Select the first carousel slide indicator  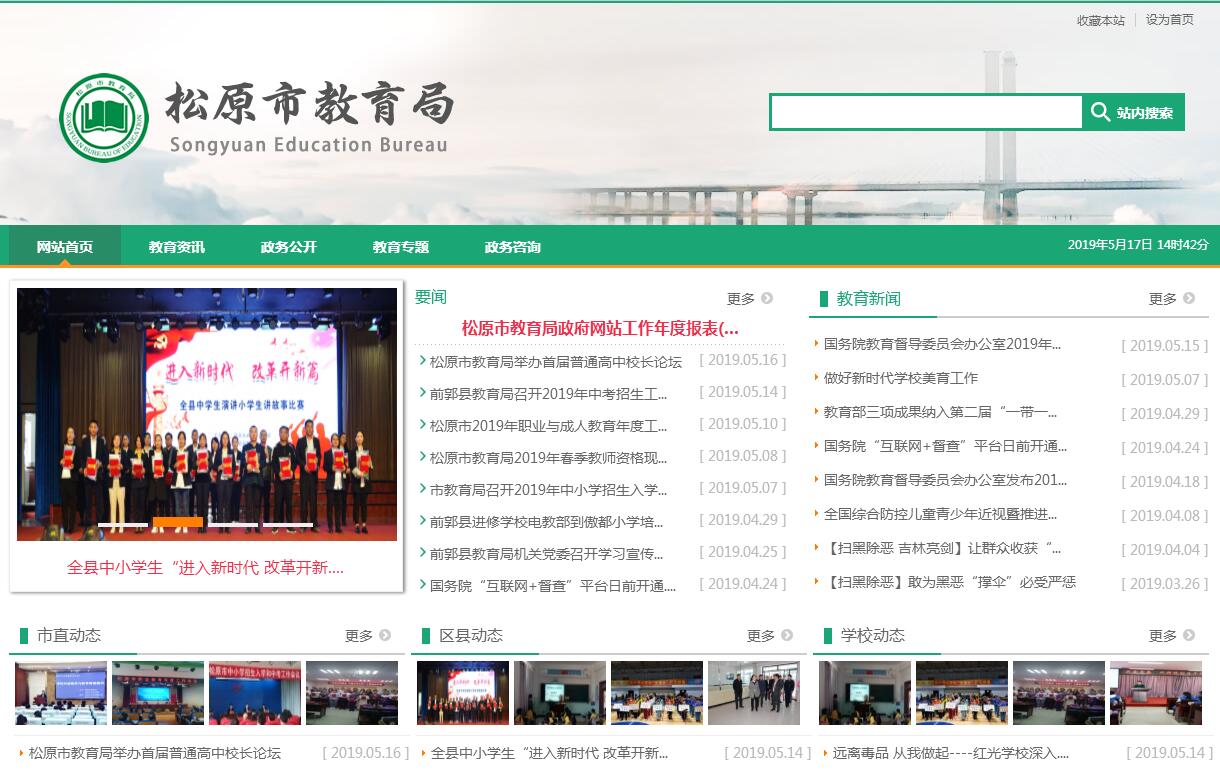[x=122, y=523]
